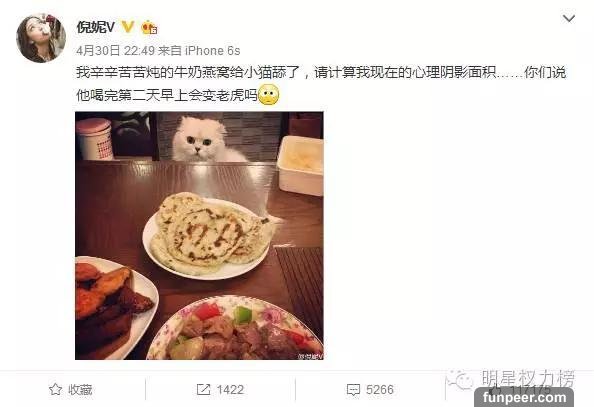Enlarge the cat and dinner photo
This screenshot has width=594, height=407.
click(199, 236)
